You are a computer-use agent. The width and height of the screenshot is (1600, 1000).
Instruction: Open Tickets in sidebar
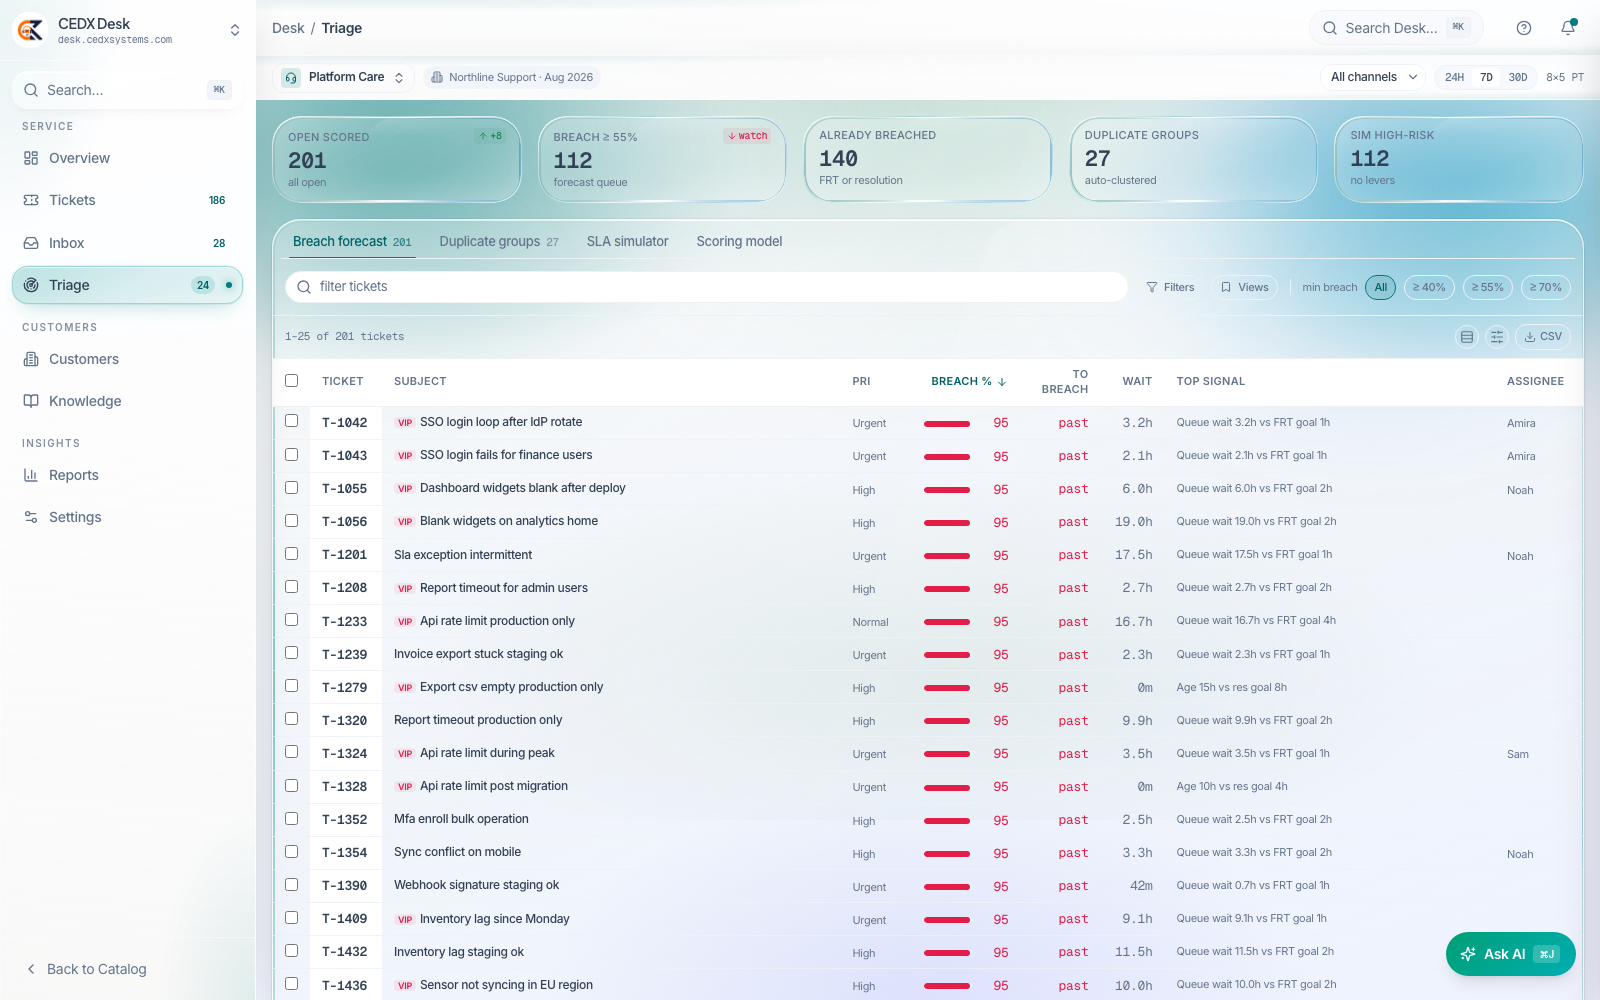[x=127, y=200]
